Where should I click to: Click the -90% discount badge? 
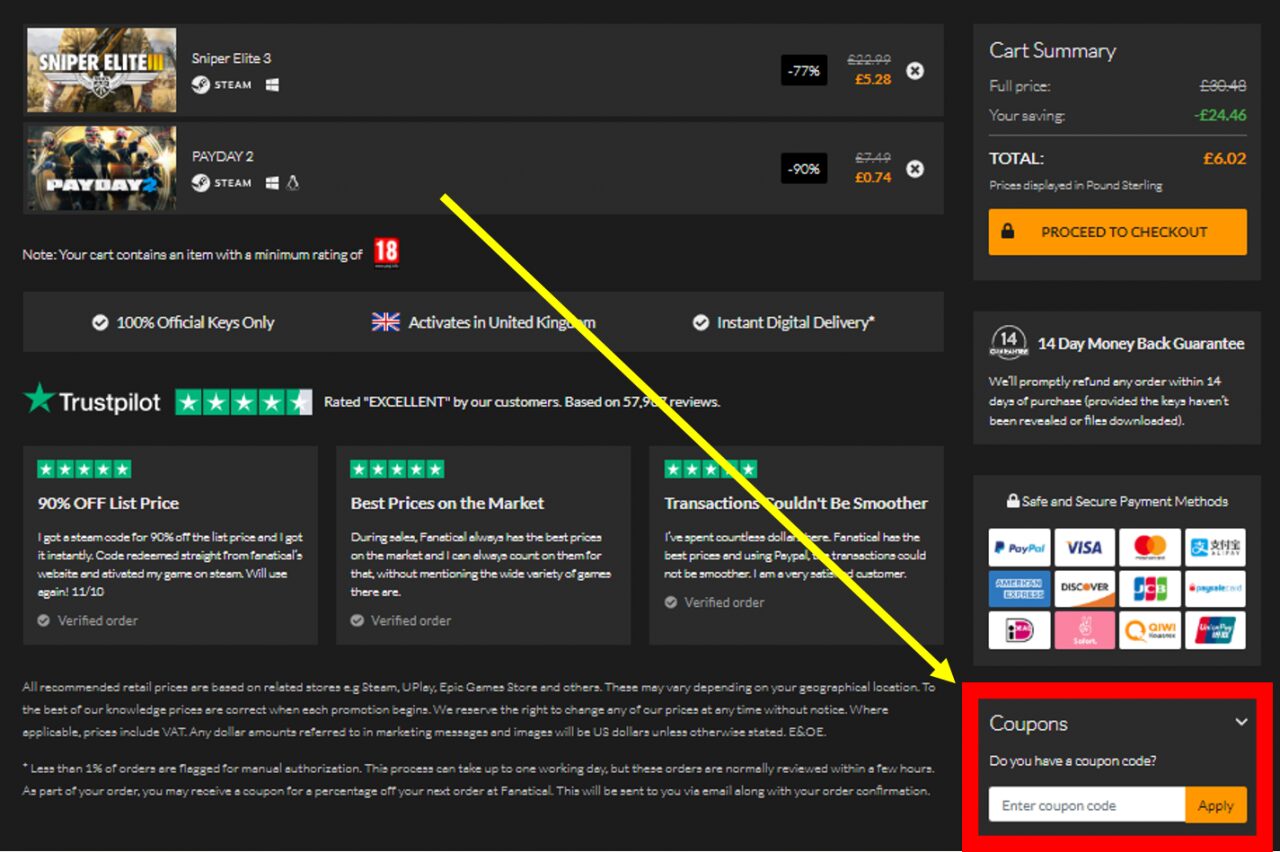pos(804,169)
